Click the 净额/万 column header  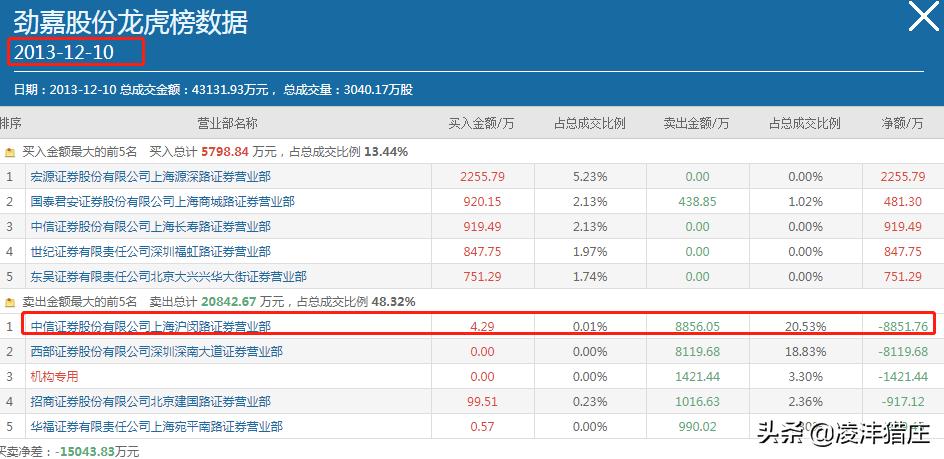click(902, 123)
